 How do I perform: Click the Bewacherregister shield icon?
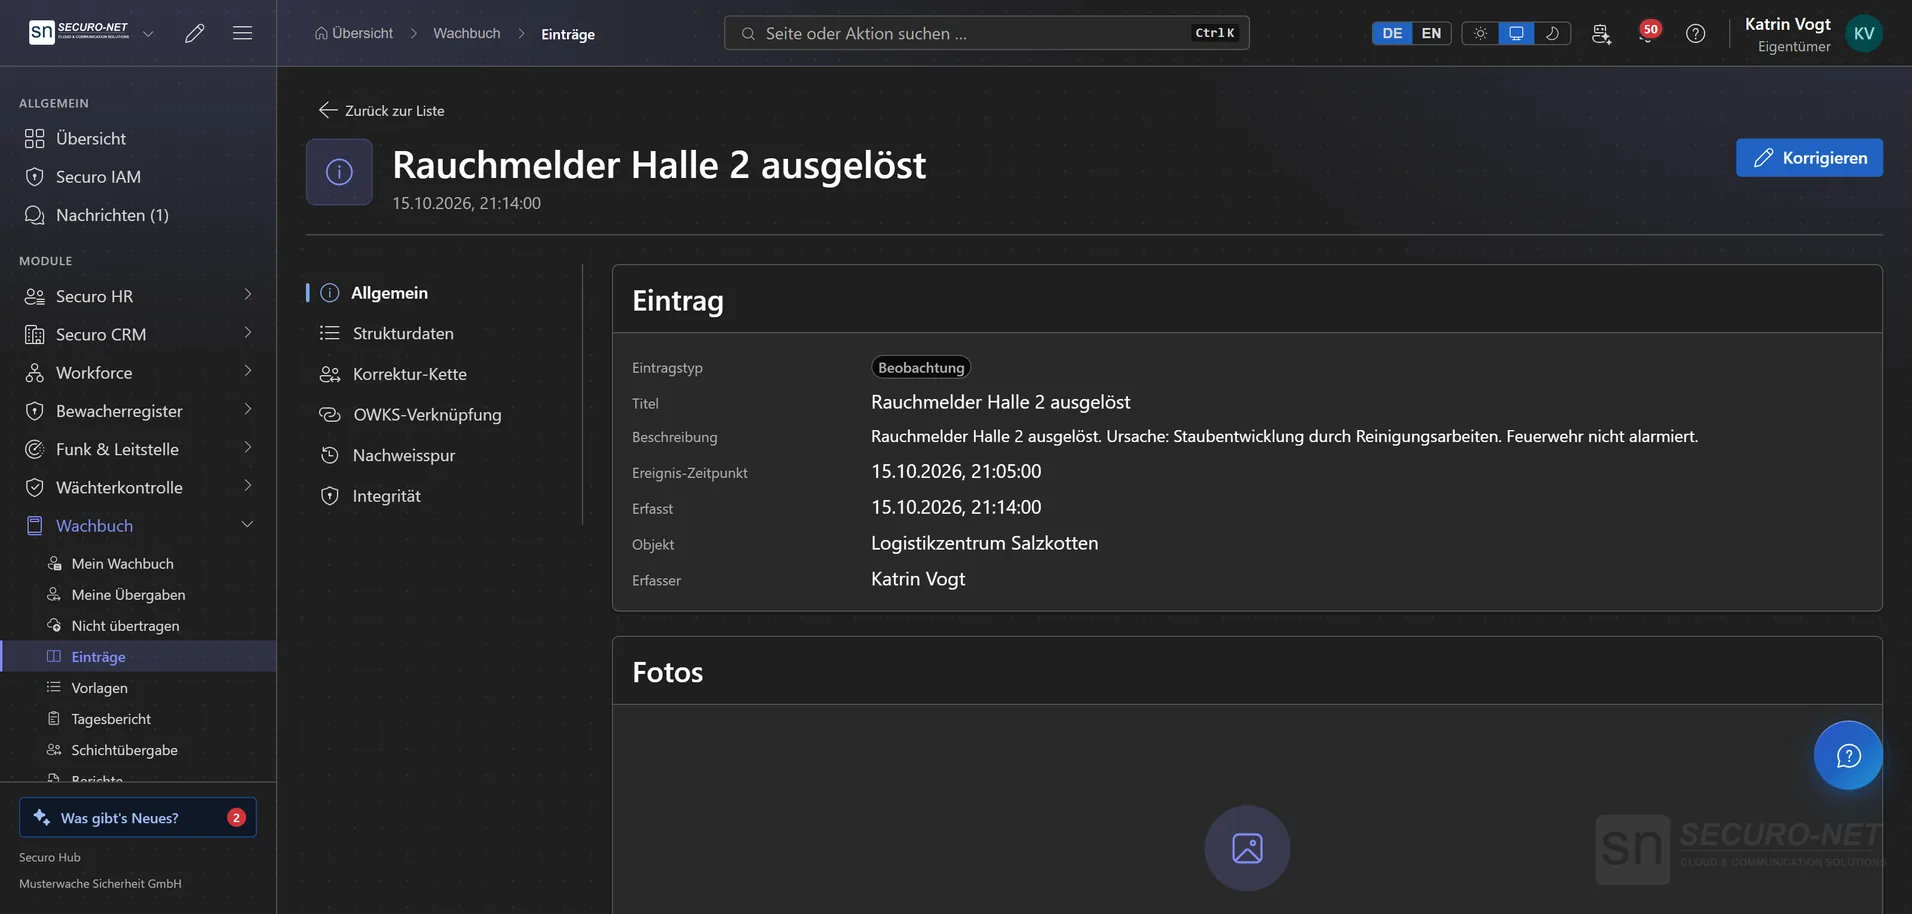(35, 411)
